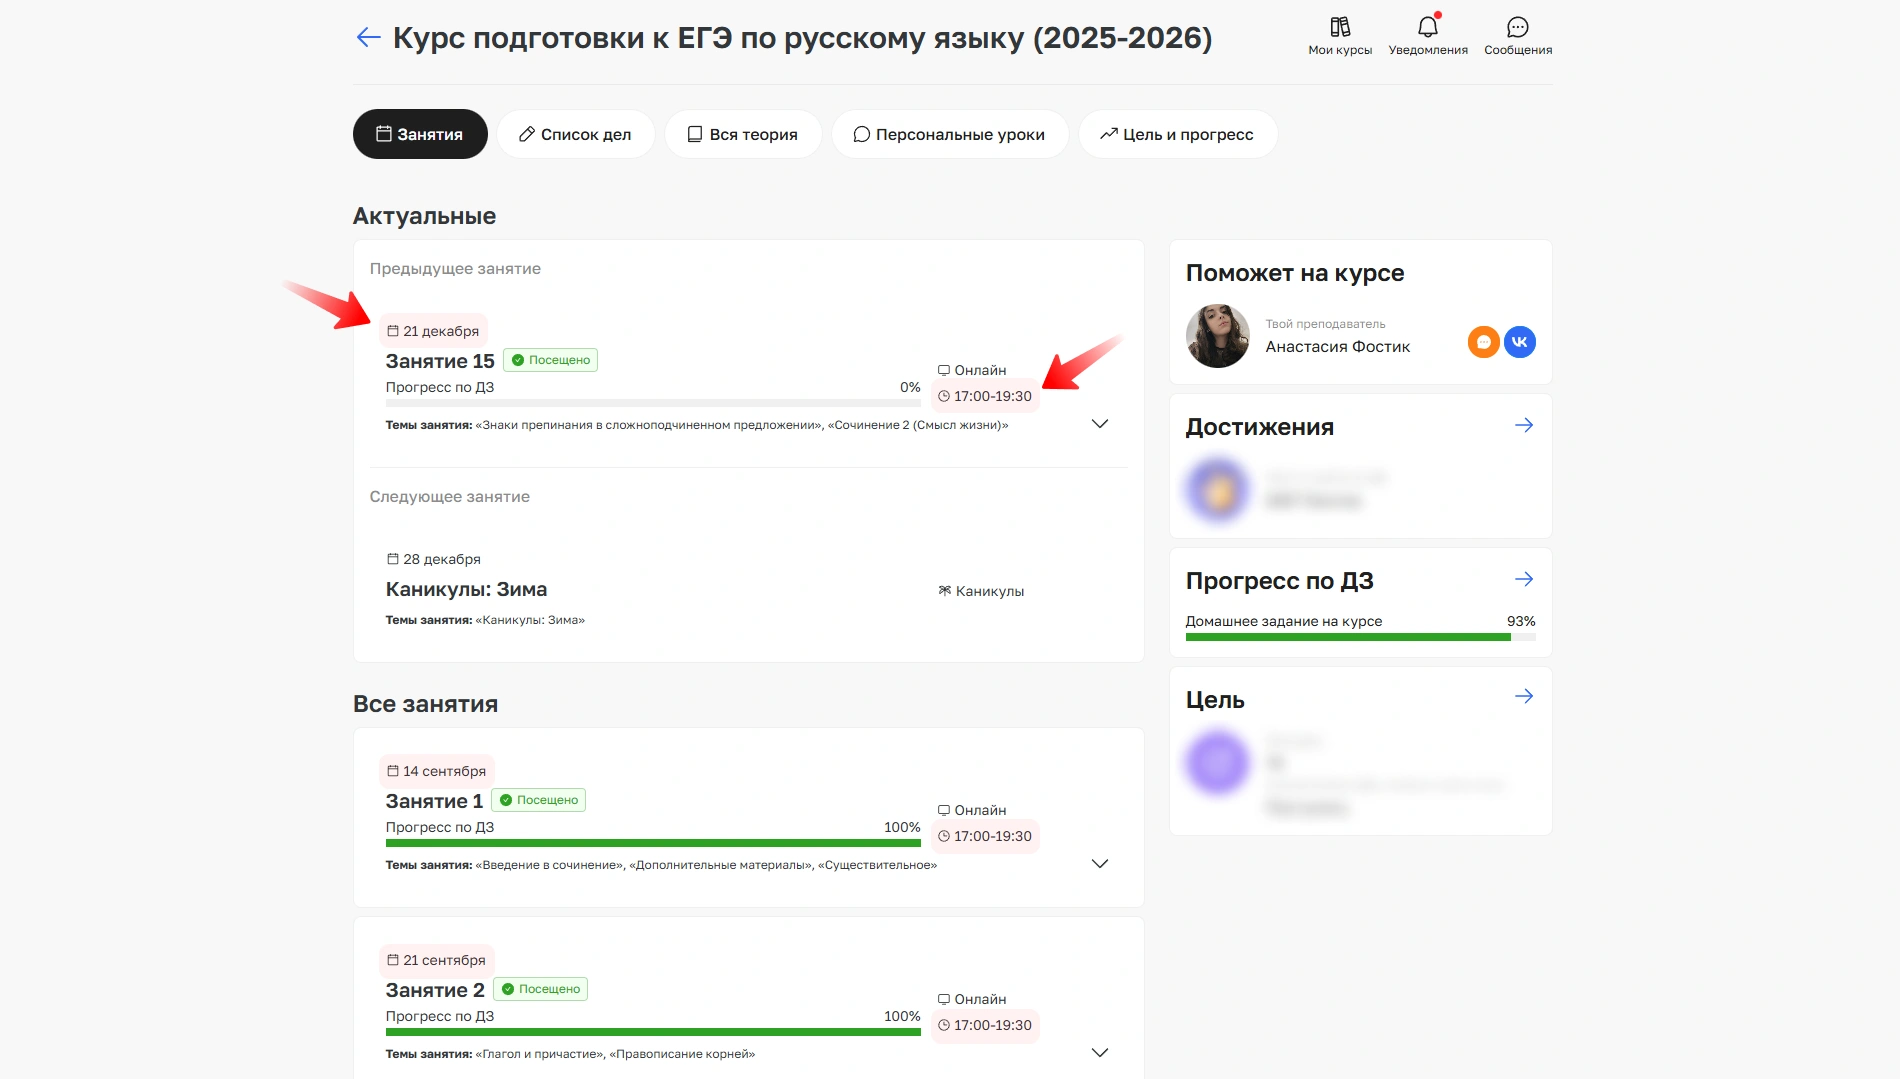
Task: Open Цель section via its arrow
Action: 1523,697
